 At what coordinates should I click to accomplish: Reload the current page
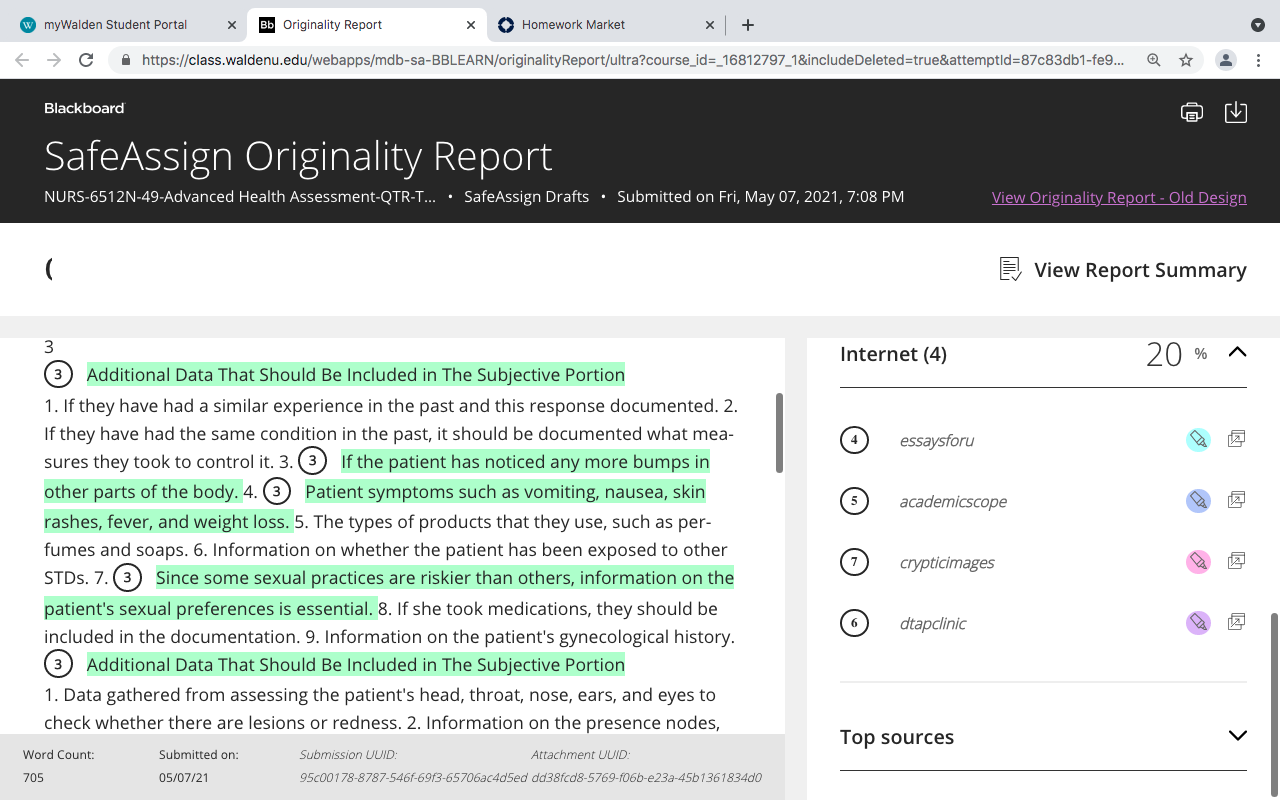coord(86,60)
